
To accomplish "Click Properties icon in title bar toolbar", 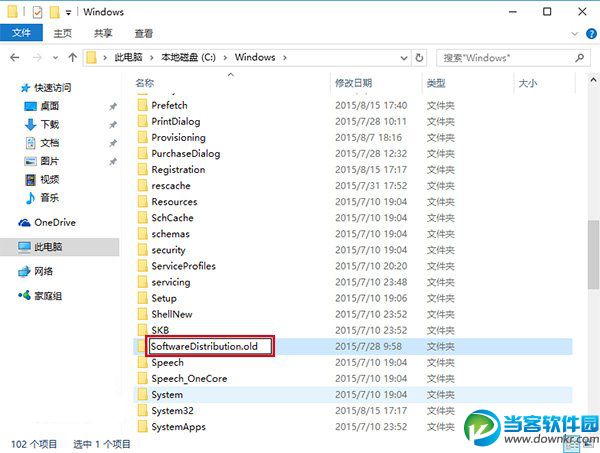I will click(x=37, y=12).
